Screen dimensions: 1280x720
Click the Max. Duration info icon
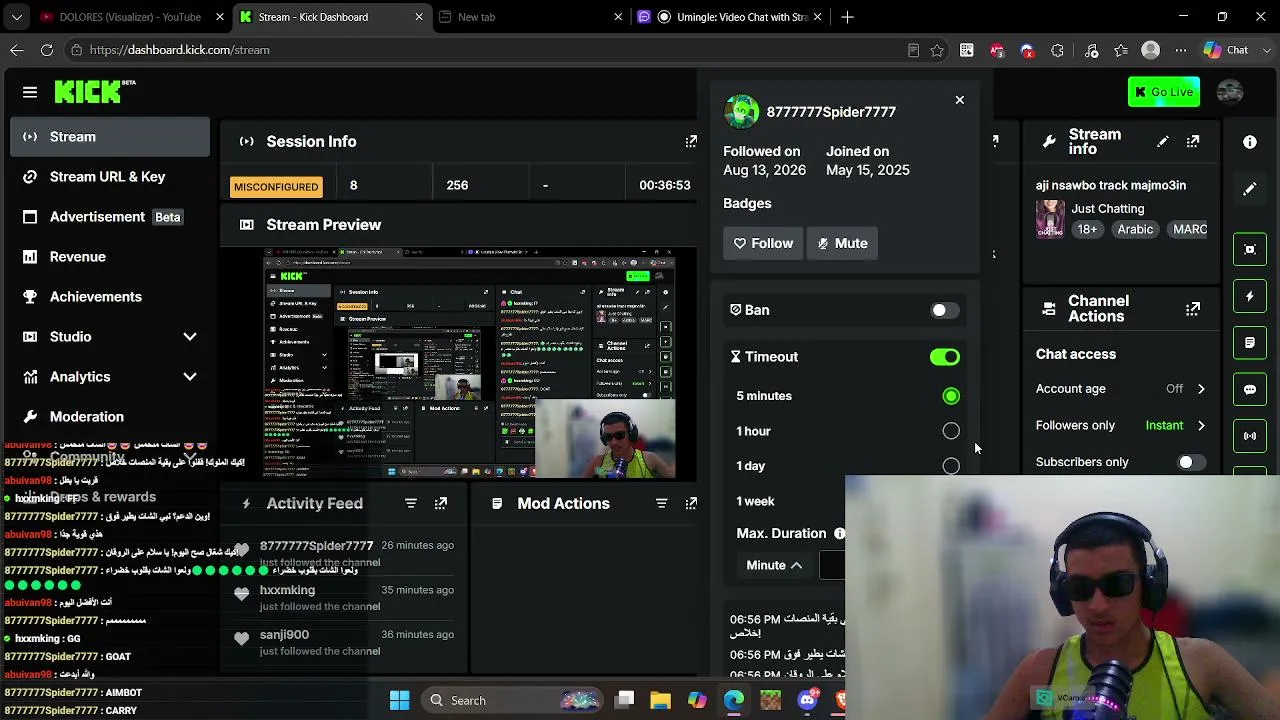[x=839, y=534]
